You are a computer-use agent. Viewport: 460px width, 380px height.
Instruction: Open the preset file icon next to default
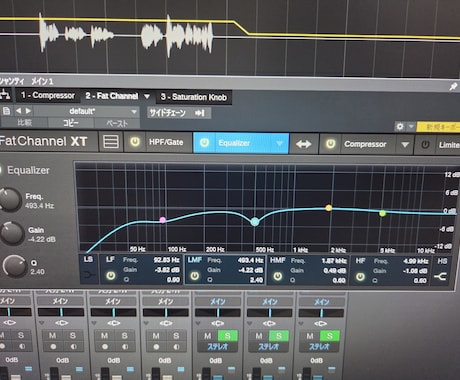coord(6,111)
